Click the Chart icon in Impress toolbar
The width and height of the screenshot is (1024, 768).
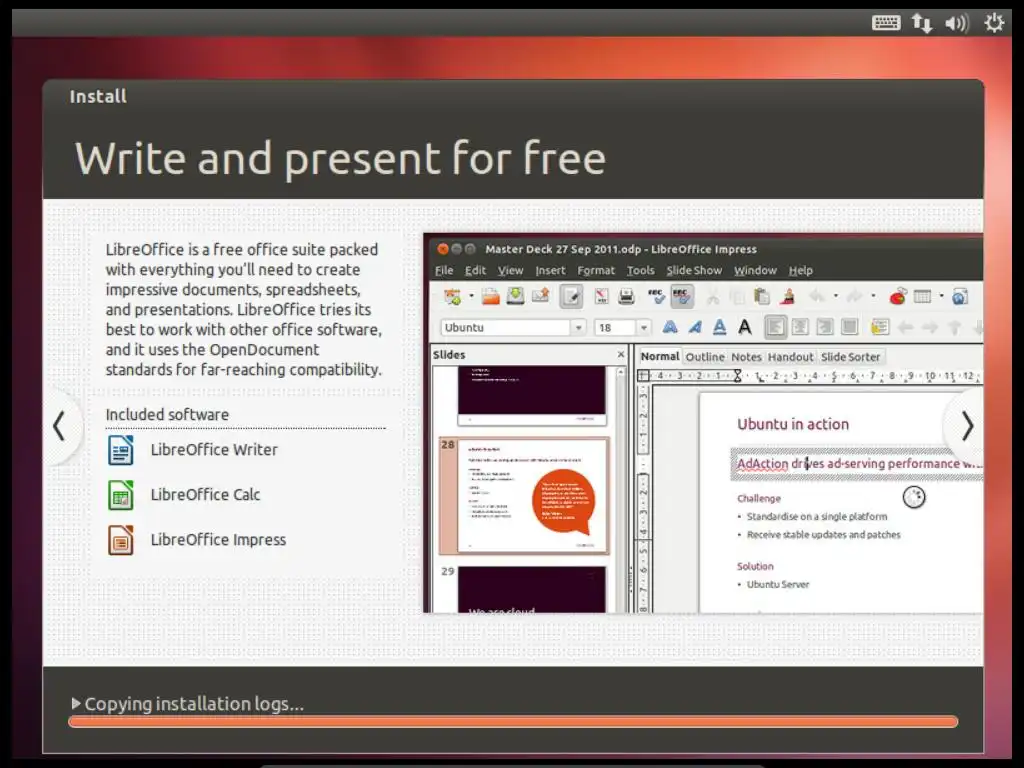[898, 296]
